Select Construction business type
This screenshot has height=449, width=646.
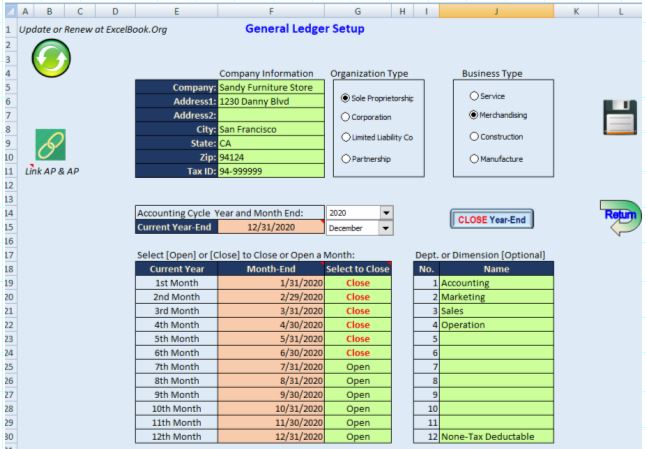point(473,137)
